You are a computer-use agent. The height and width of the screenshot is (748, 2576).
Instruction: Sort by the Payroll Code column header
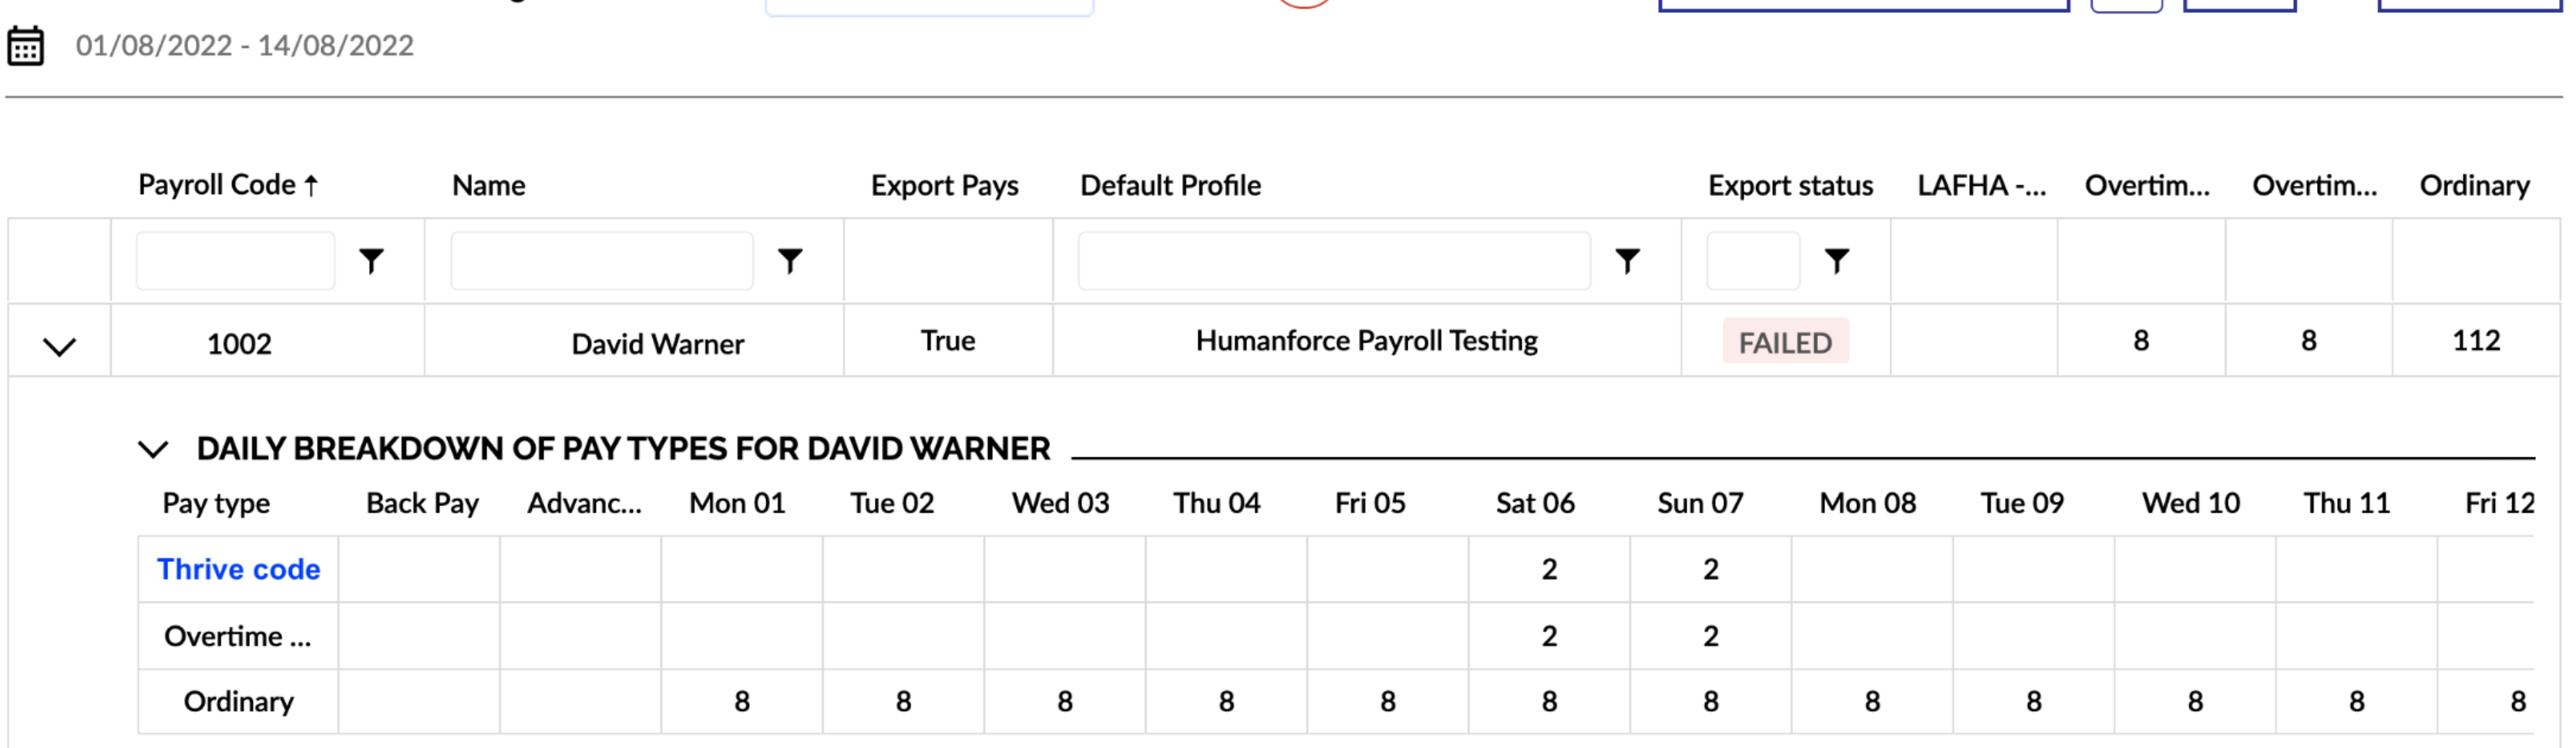click(x=228, y=185)
